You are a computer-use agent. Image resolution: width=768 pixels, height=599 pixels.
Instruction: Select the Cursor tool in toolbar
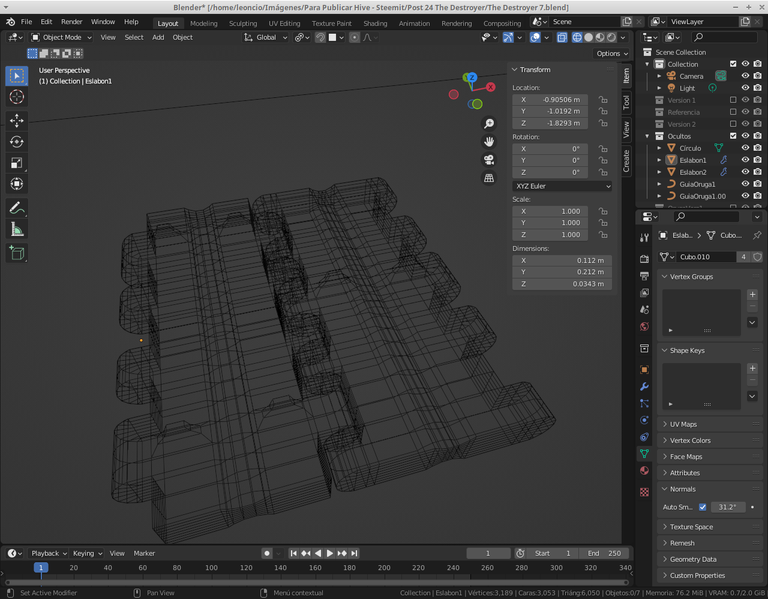[17, 96]
